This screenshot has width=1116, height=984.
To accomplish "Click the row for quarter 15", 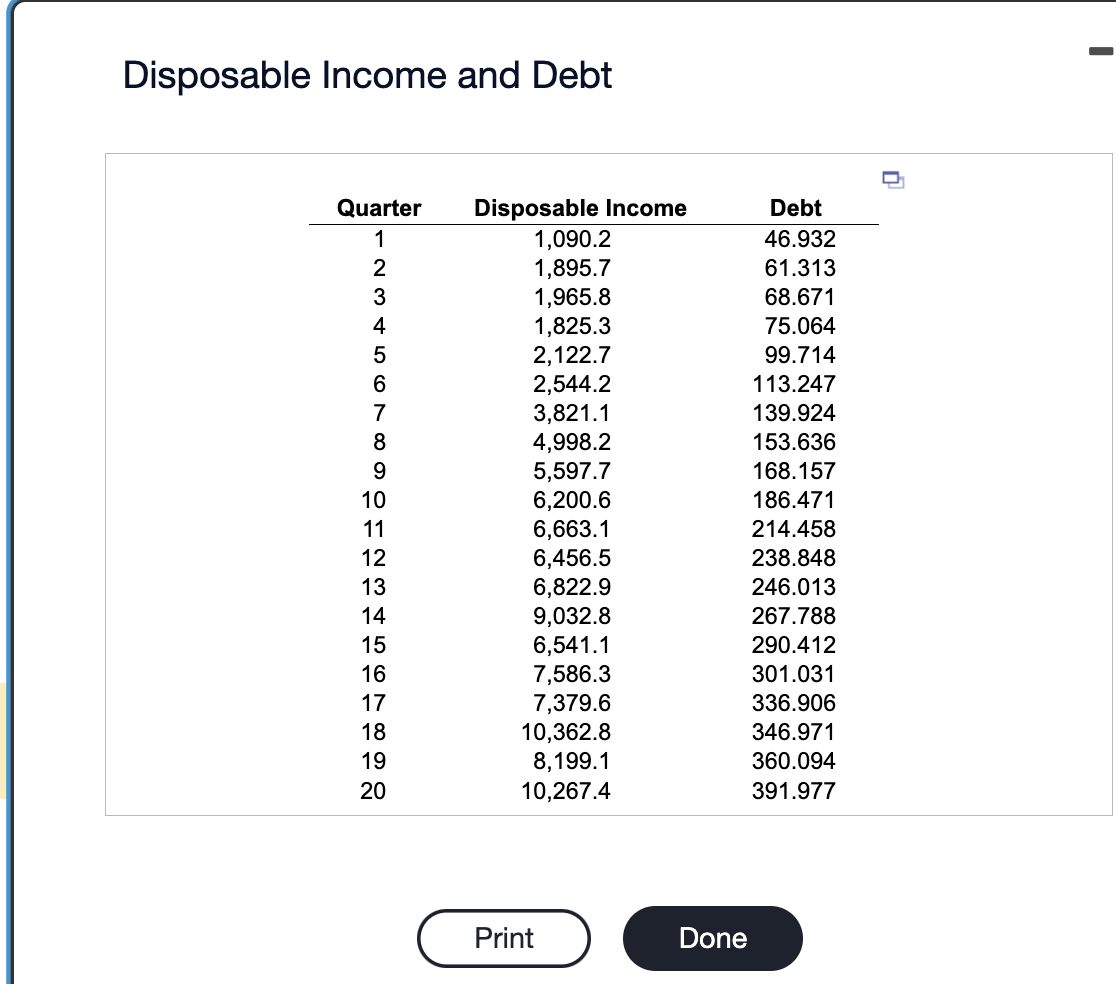I will point(374,645).
